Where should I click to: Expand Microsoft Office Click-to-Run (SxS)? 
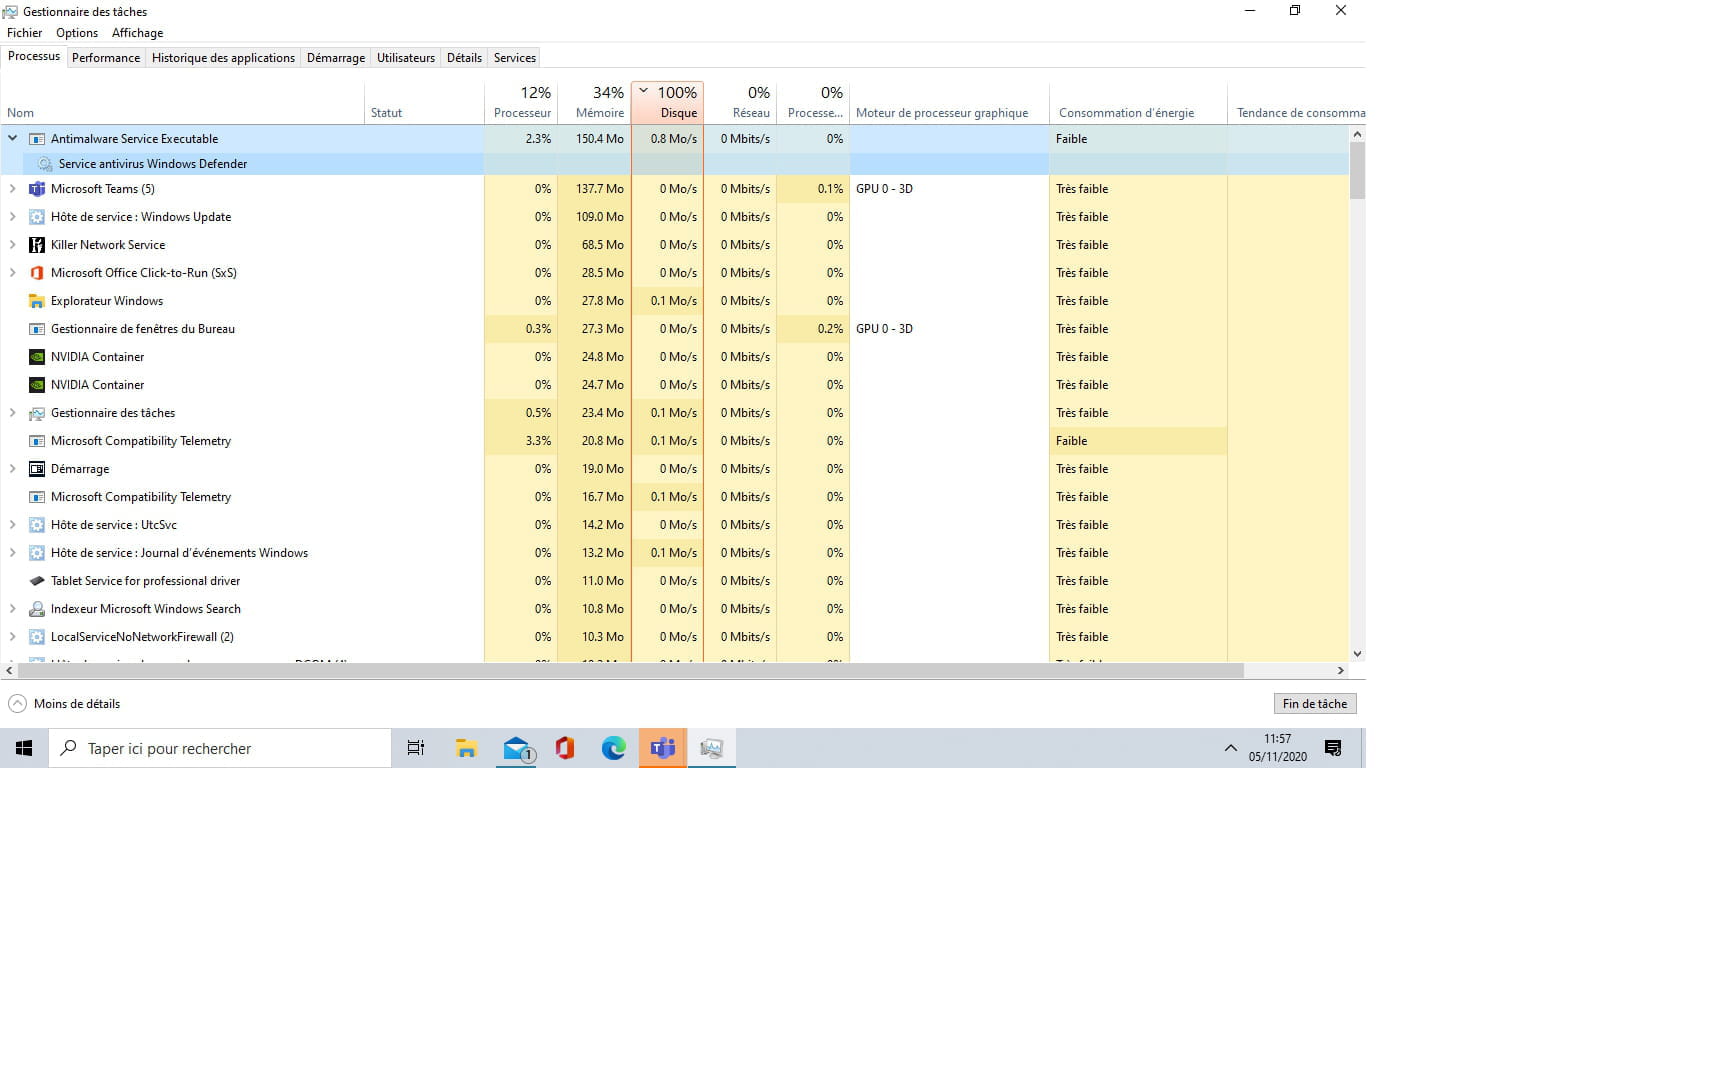point(13,273)
